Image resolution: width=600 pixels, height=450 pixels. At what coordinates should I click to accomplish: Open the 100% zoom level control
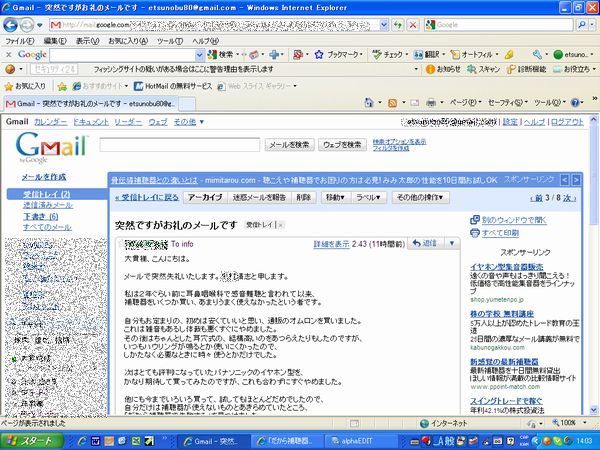click(x=569, y=423)
